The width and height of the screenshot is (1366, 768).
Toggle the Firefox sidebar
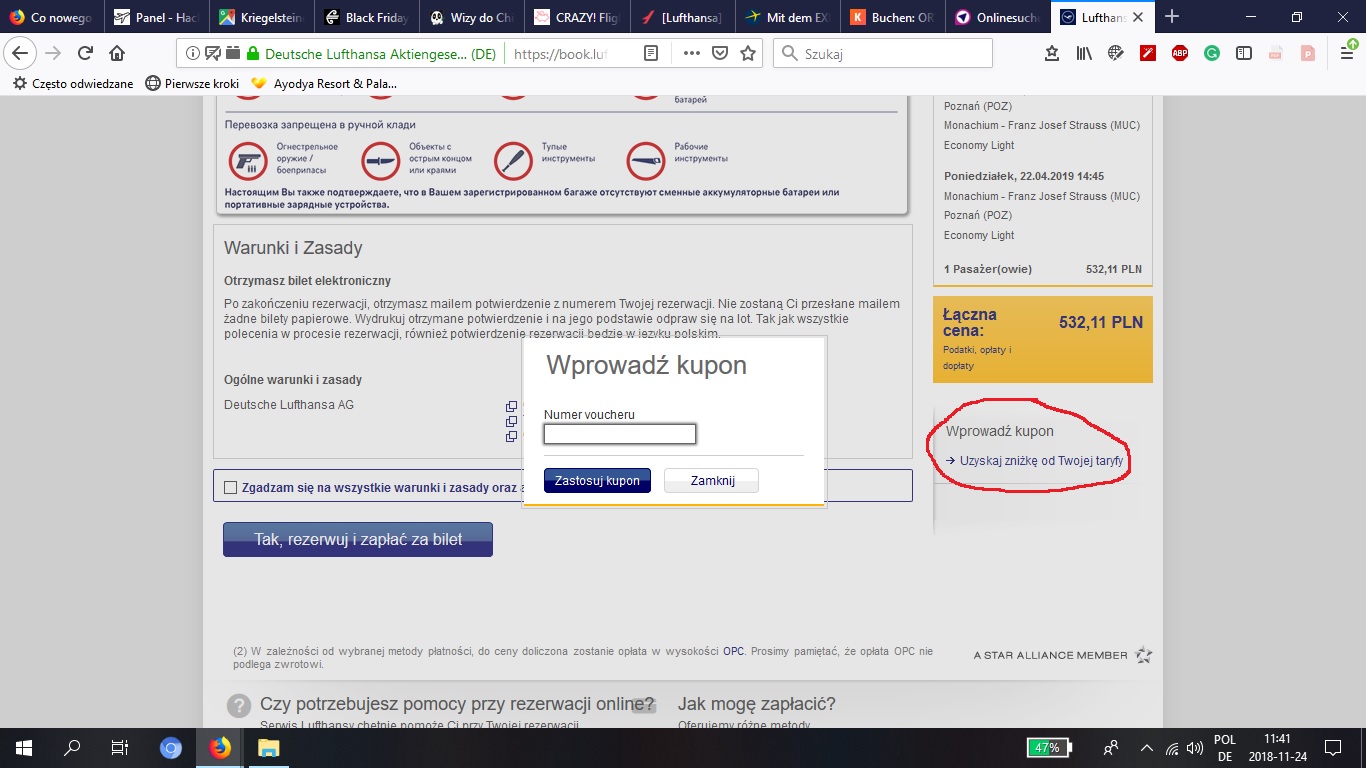pyautogui.click(x=1244, y=54)
